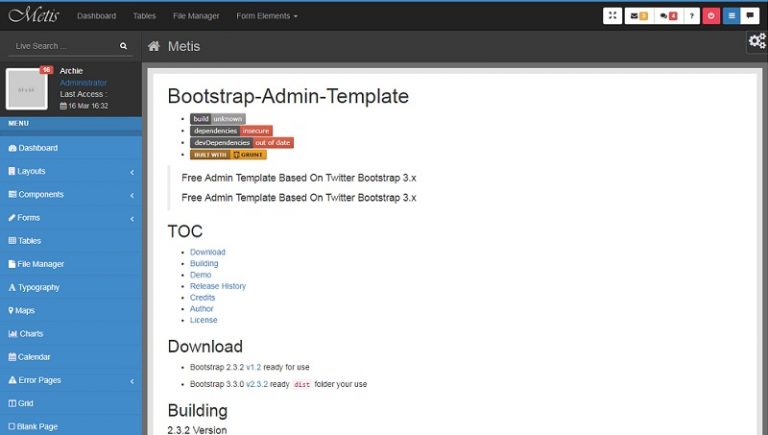Viewport: 768px width, 435px height.
Task: Open Blank Page in the sidebar
Action: click(x=71, y=426)
